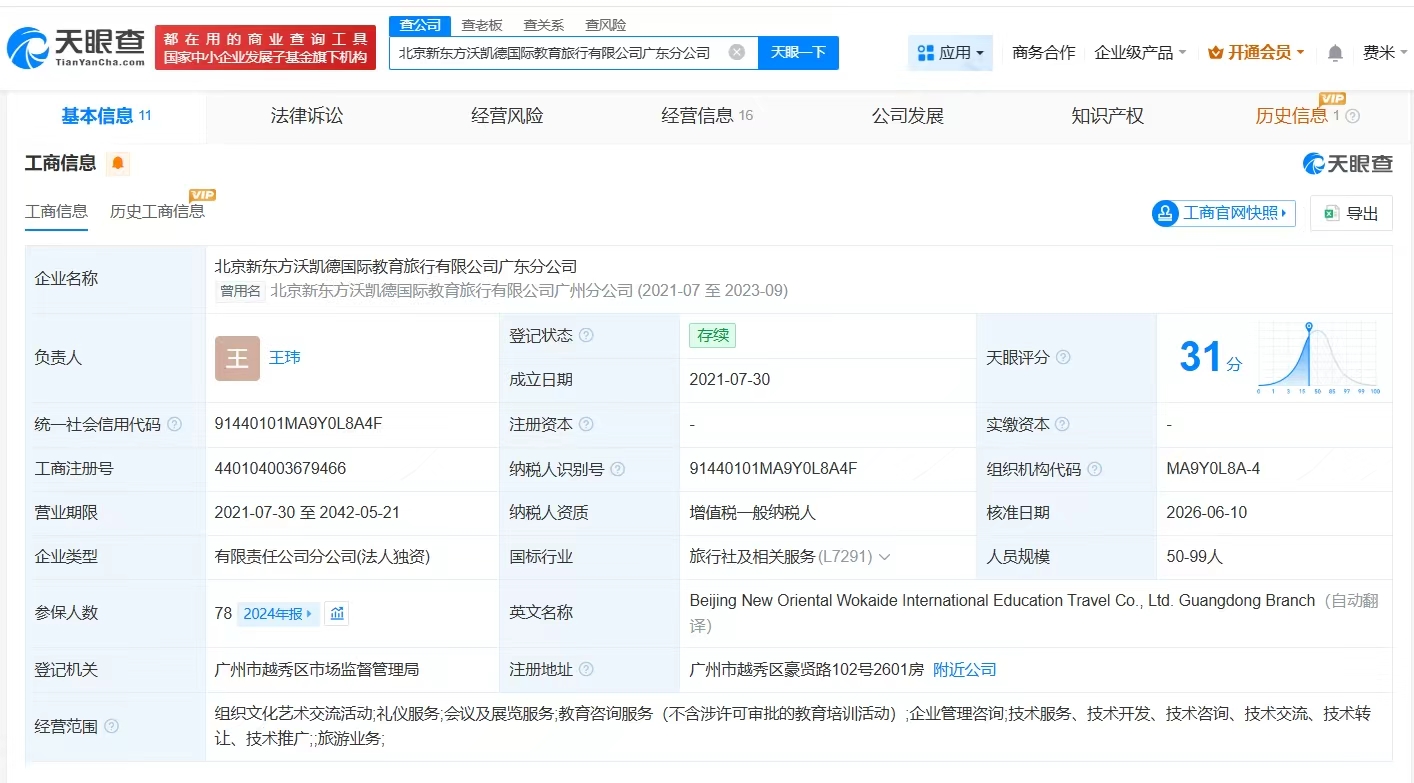This screenshot has width=1414, height=783.
Task: Click the 营业期限 value 2021-07-30 至 2042-05-21
Action: (x=307, y=513)
